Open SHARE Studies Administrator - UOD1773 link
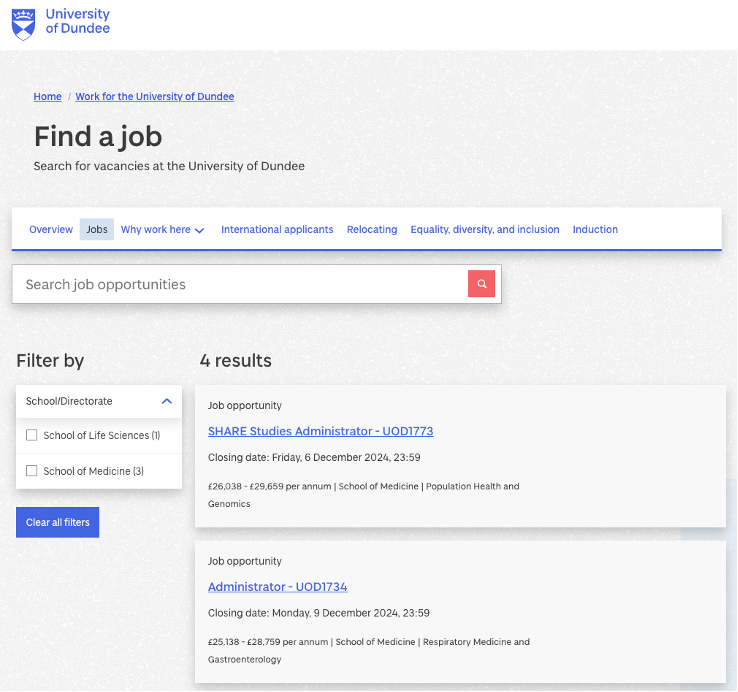Image resolution: width=738 pixels, height=692 pixels. (320, 431)
